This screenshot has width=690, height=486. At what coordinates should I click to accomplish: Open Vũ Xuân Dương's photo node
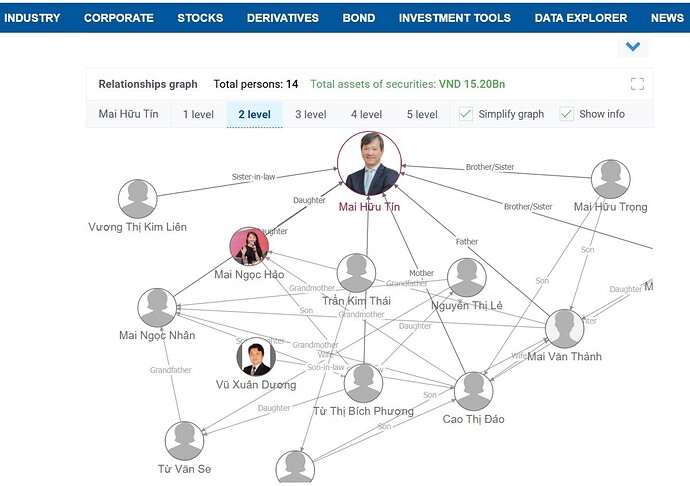click(x=256, y=357)
